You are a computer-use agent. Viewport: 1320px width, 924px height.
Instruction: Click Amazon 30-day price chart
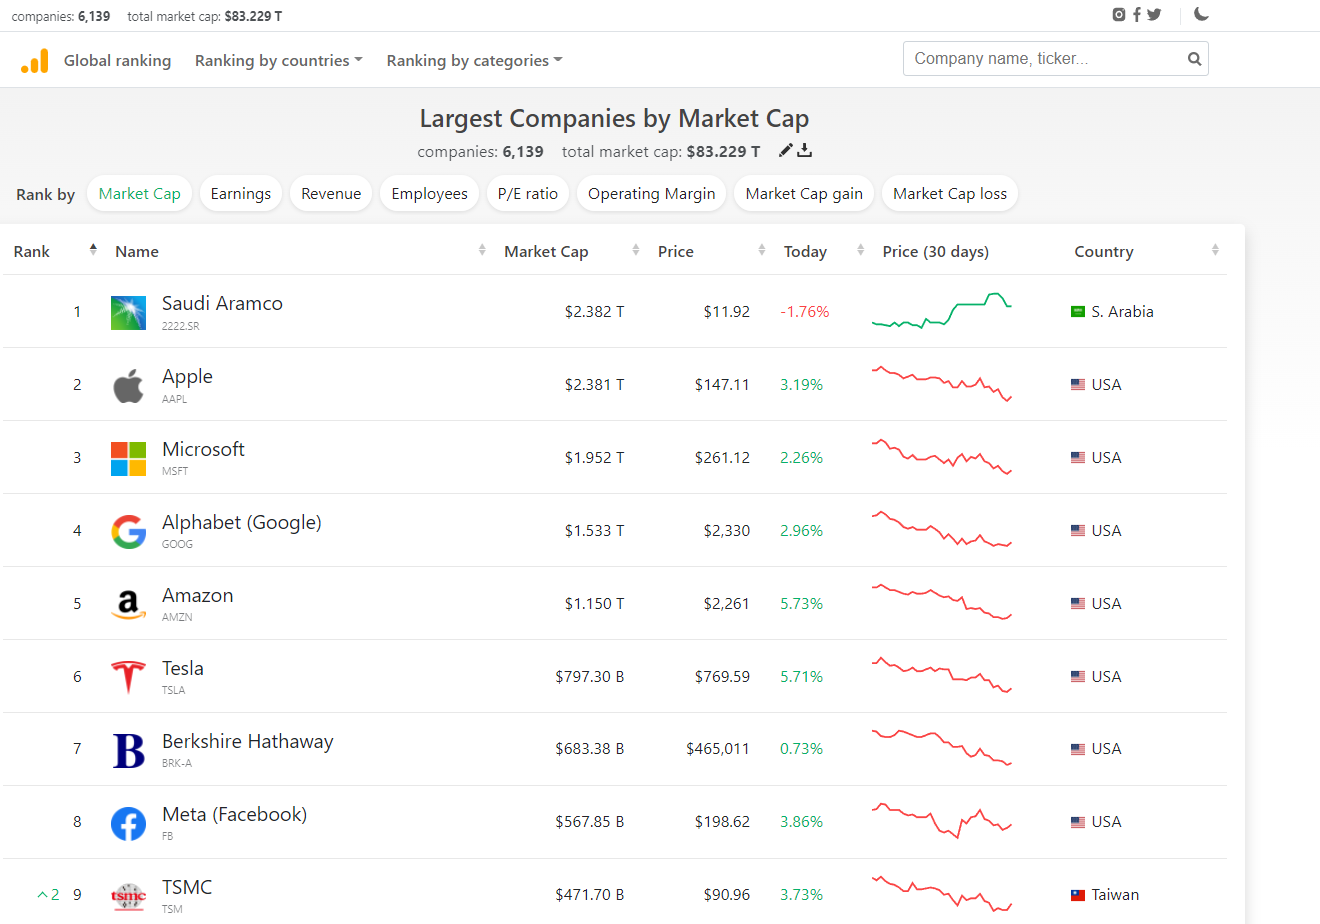pos(942,602)
